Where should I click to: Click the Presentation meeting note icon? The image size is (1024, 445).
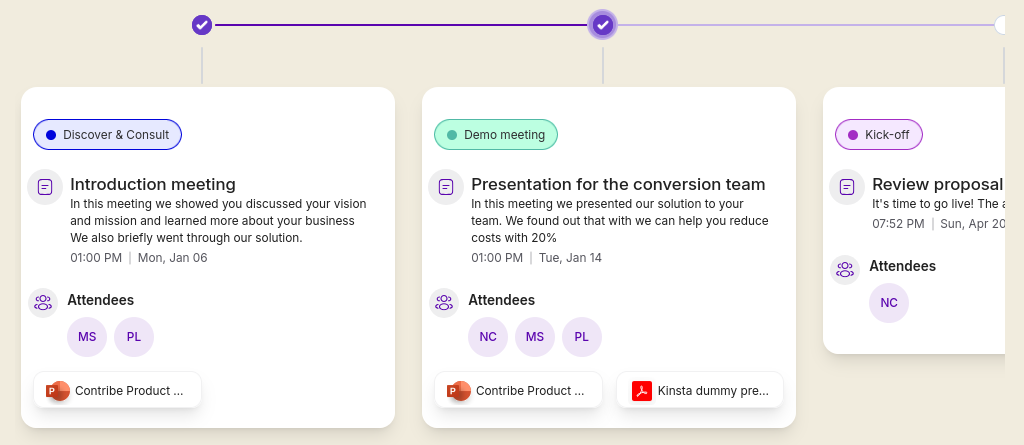[x=446, y=187]
